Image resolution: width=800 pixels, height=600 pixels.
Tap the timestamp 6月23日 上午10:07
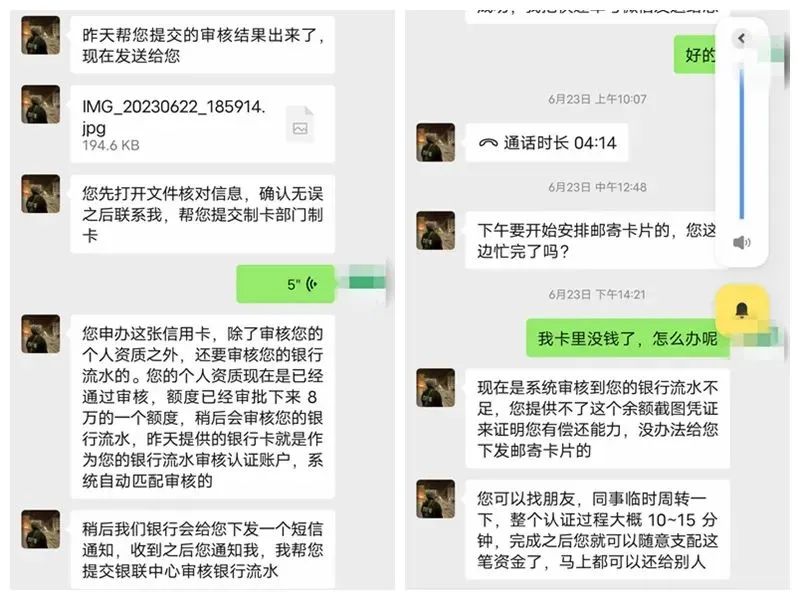pyautogui.click(x=597, y=99)
